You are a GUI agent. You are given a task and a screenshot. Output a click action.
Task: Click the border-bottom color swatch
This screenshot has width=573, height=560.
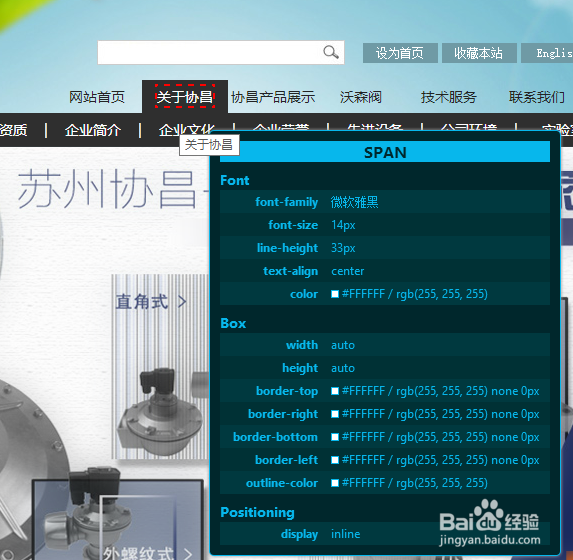click(335, 437)
